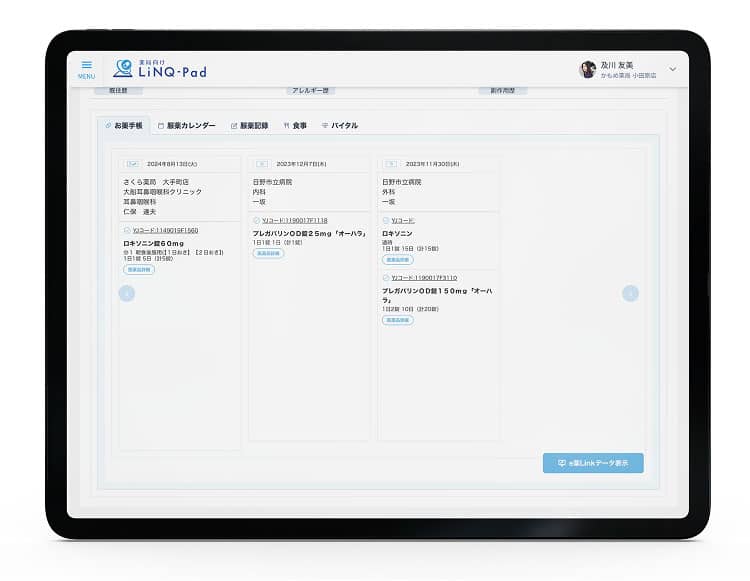Open the hamburger MENU icon
The height and width of the screenshot is (581, 750).
point(86,68)
